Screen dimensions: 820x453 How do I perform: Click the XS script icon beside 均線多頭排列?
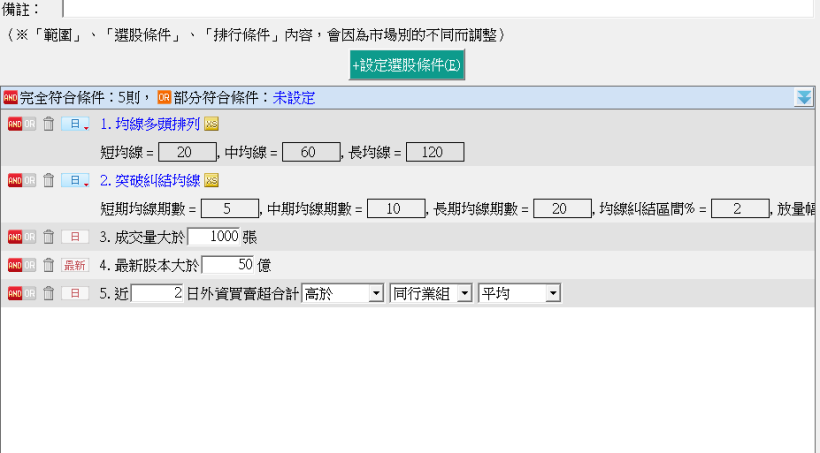click(211, 124)
